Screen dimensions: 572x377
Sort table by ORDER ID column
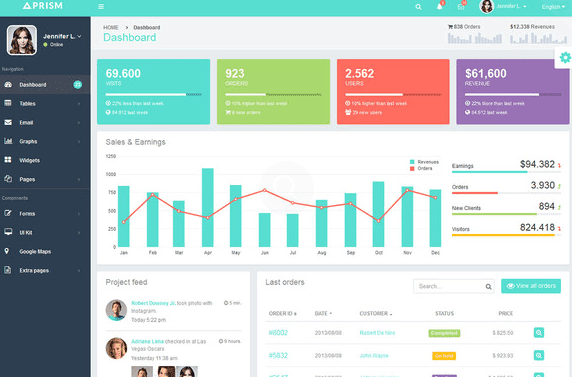tap(283, 313)
